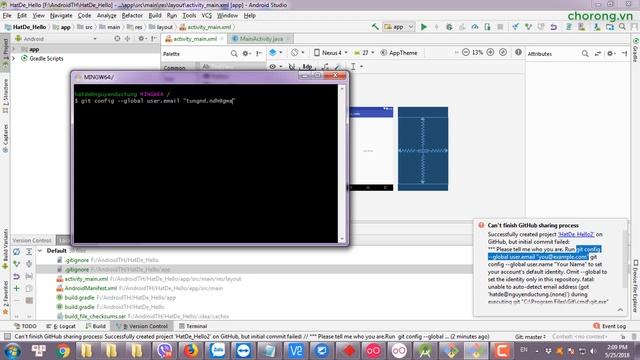640x360 pixels.
Task: Show warnings and errors info icon
Action: (x=518, y=53)
